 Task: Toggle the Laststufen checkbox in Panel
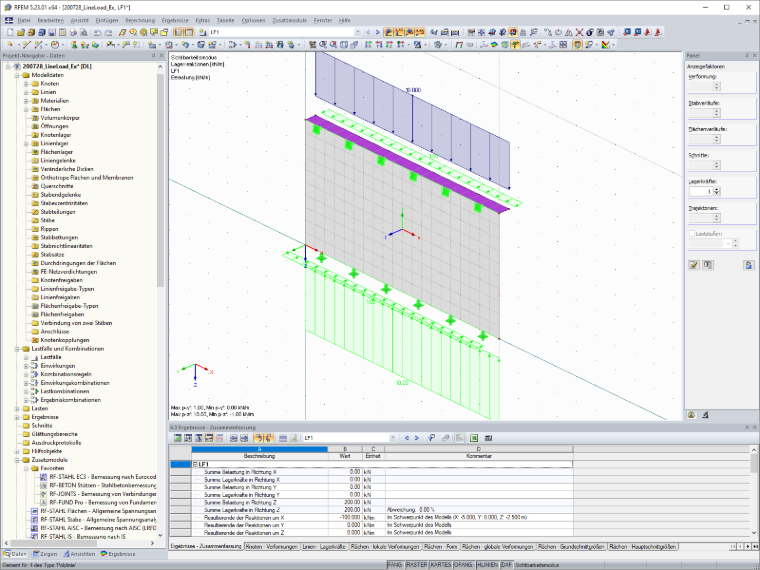[692, 234]
